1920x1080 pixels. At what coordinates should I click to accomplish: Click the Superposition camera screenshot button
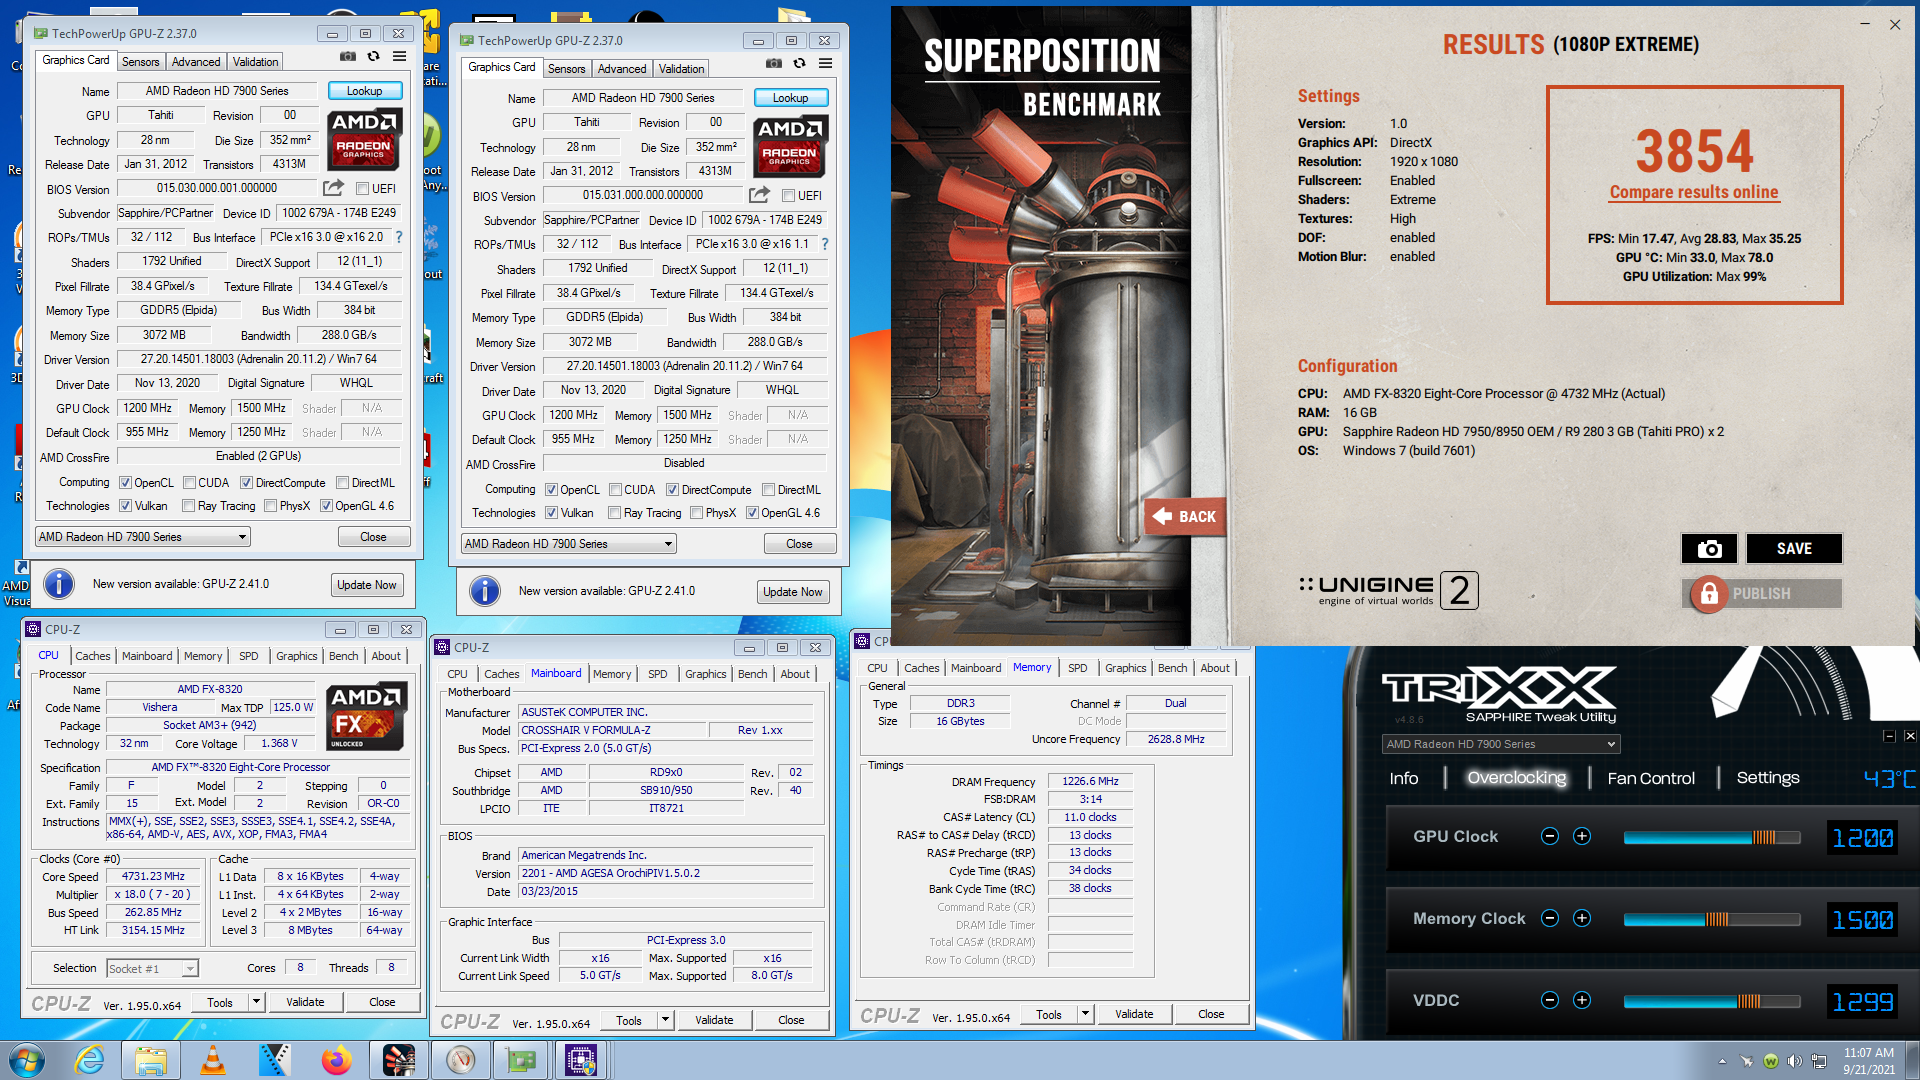tap(1709, 548)
